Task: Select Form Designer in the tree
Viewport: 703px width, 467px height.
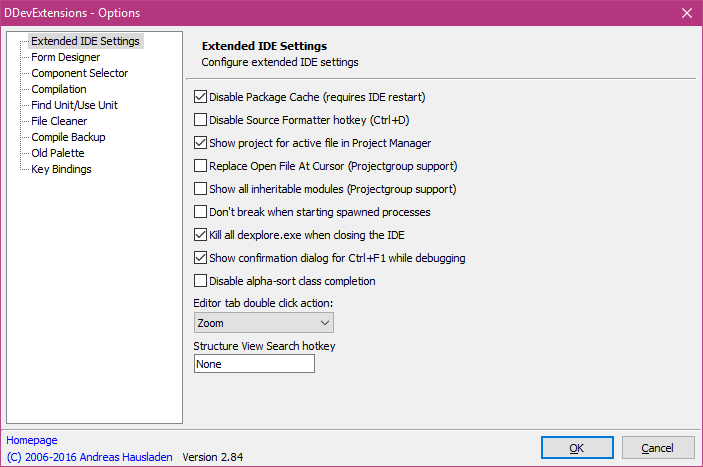Action: (x=65, y=57)
